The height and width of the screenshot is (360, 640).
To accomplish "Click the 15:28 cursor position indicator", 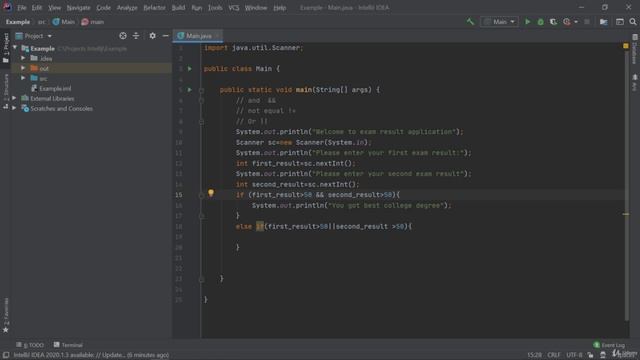I will click(x=534, y=355).
